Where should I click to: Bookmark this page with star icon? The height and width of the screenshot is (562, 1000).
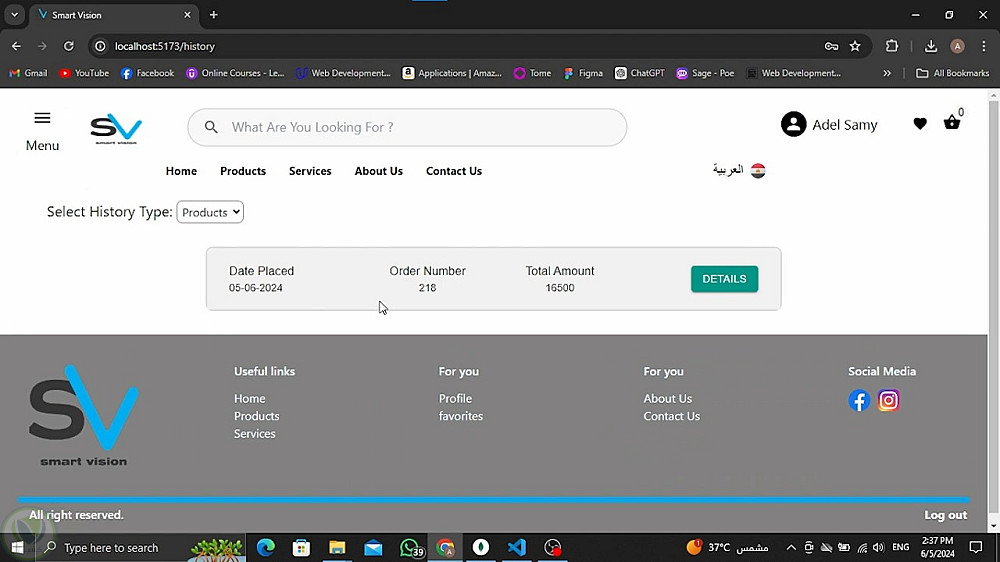[855, 46]
